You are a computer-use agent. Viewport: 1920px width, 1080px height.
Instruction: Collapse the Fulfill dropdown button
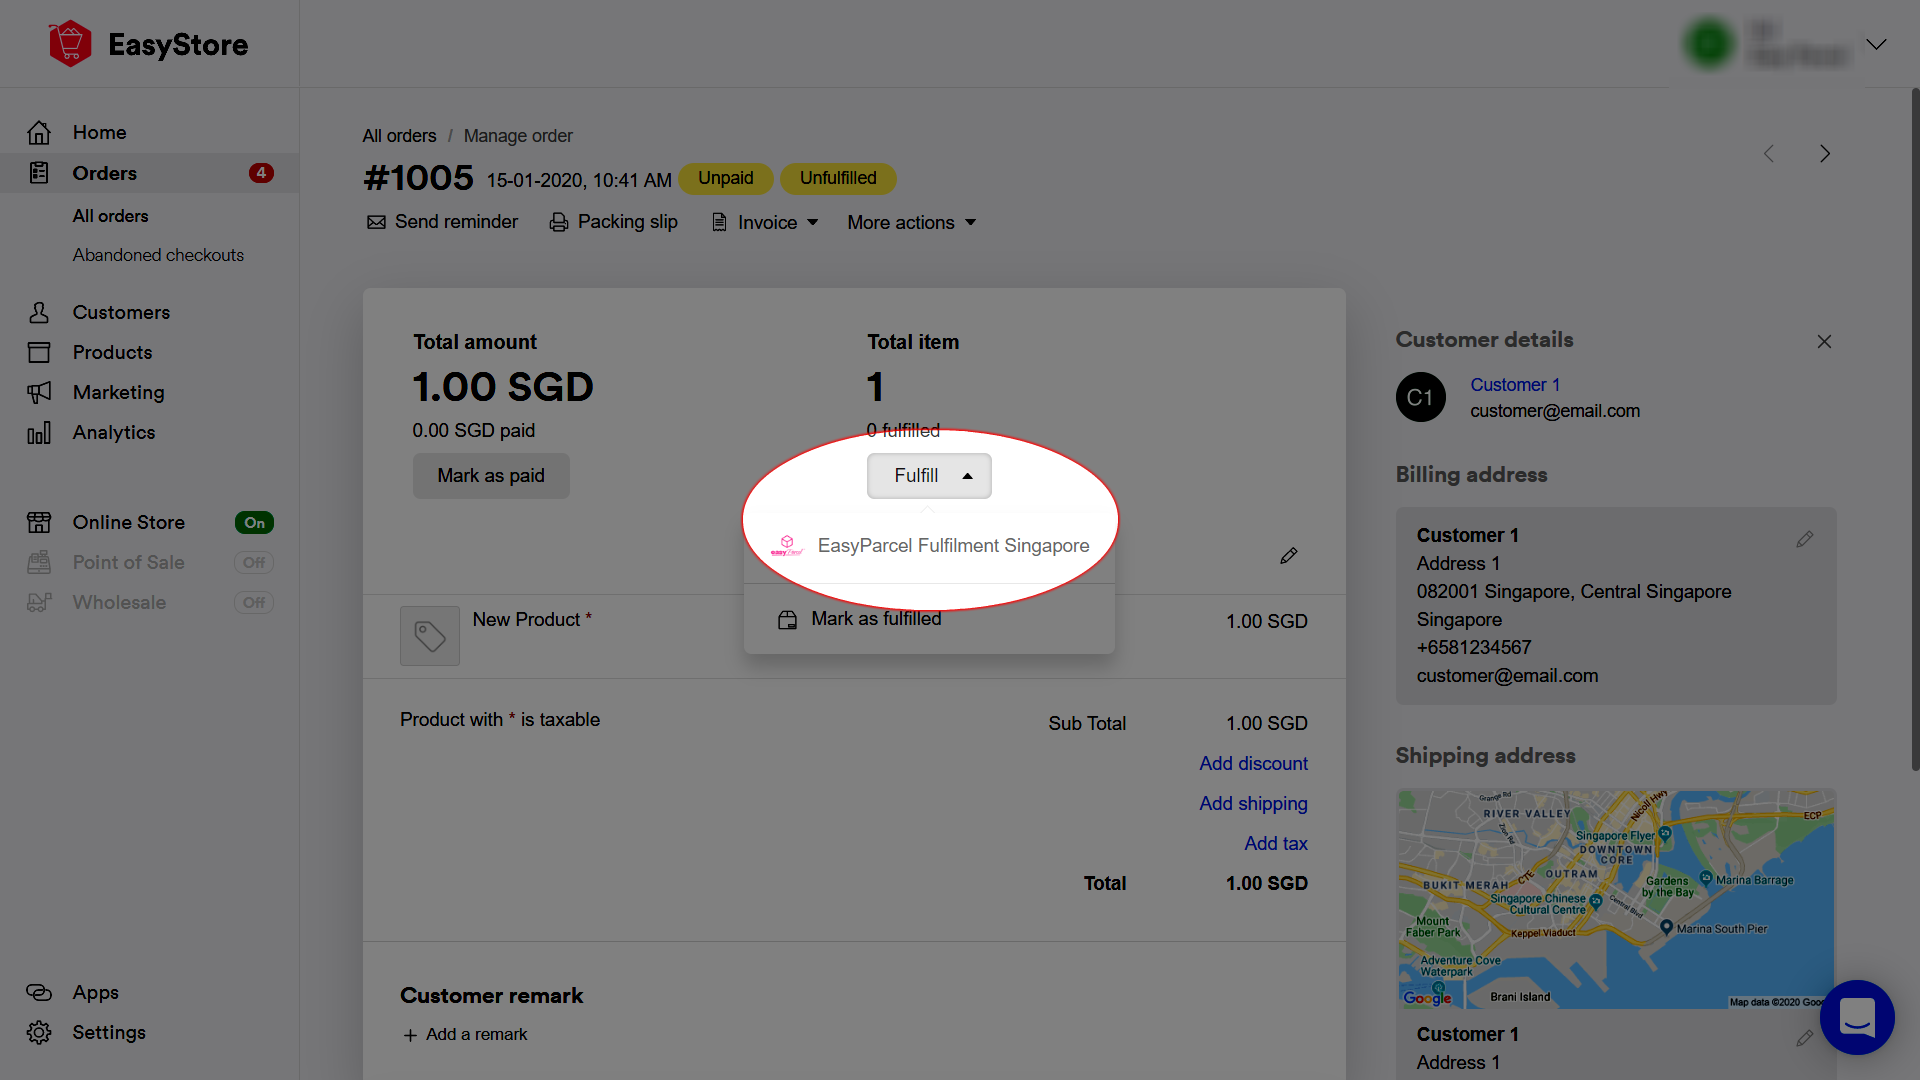(929, 476)
